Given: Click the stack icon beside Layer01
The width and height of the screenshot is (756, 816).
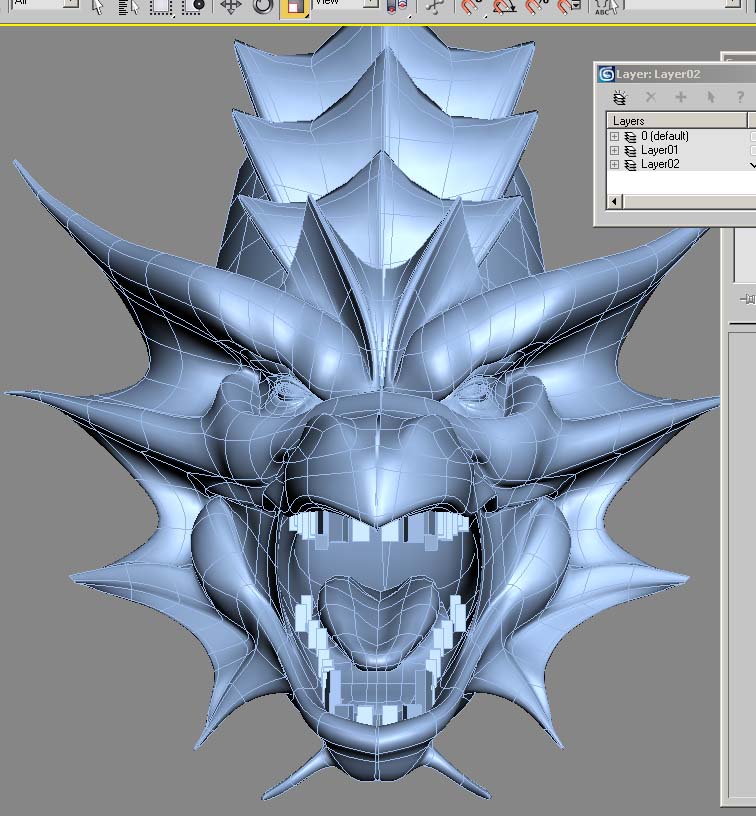Looking at the screenshot, I should 630,150.
